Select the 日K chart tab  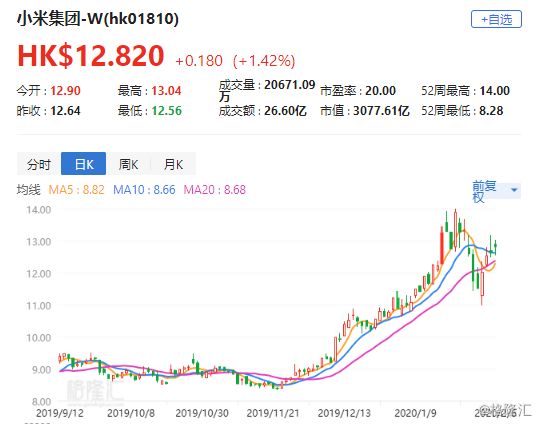[84, 164]
